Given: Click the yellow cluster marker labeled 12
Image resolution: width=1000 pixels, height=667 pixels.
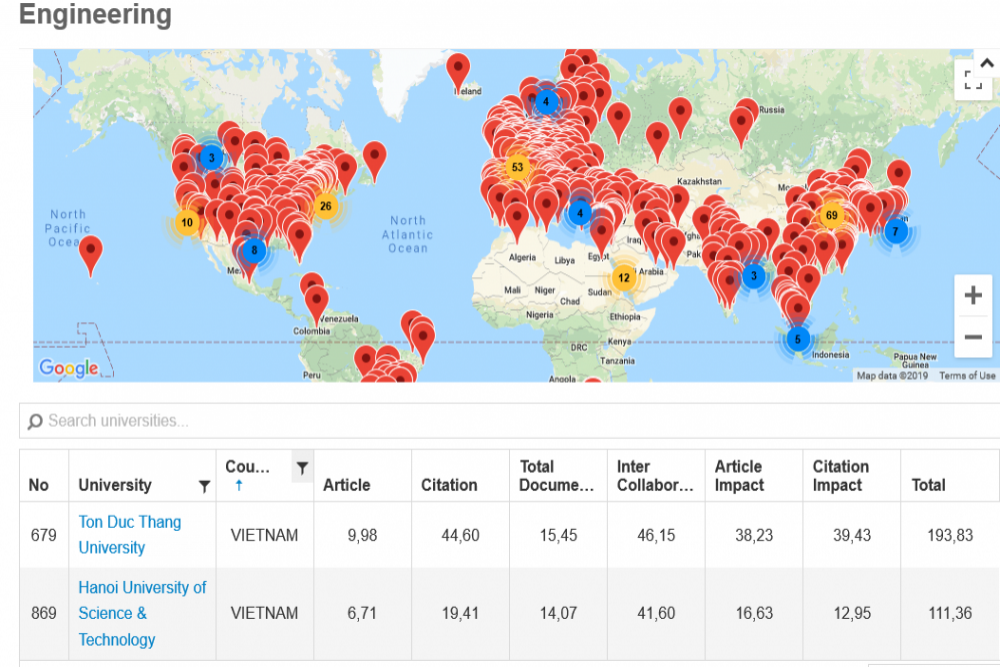Looking at the screenshot, I should pyautogui.click(x=623, y=277).
